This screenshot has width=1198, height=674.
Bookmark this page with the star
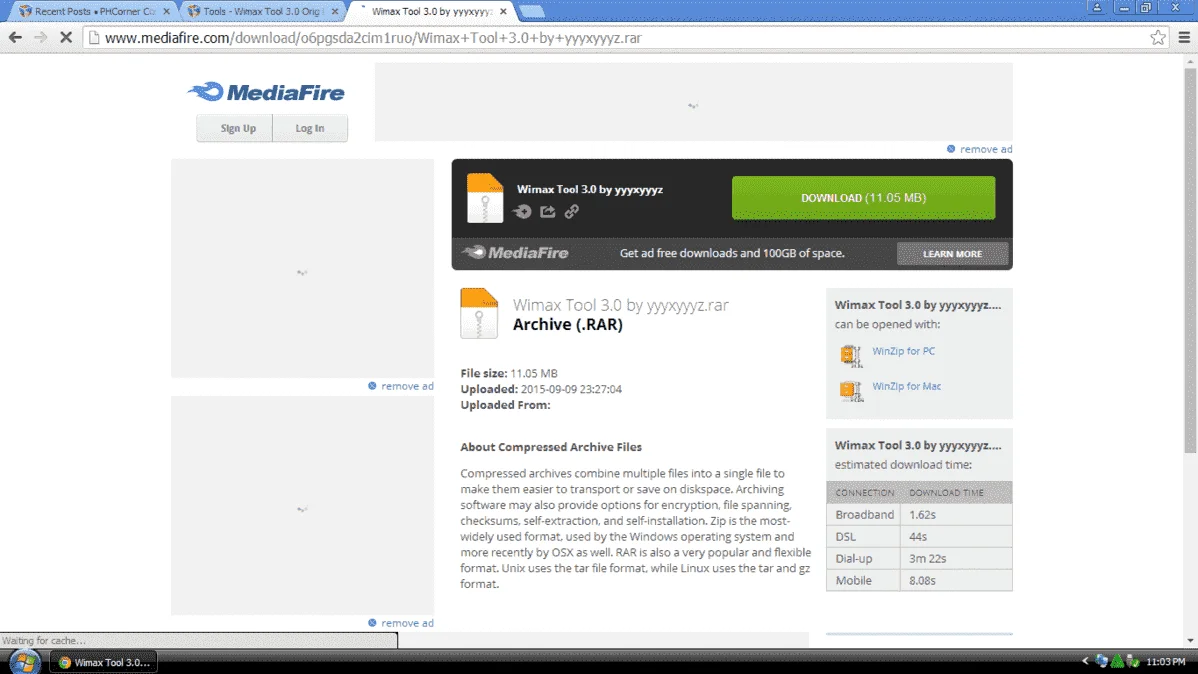(x=1158, y=37)
